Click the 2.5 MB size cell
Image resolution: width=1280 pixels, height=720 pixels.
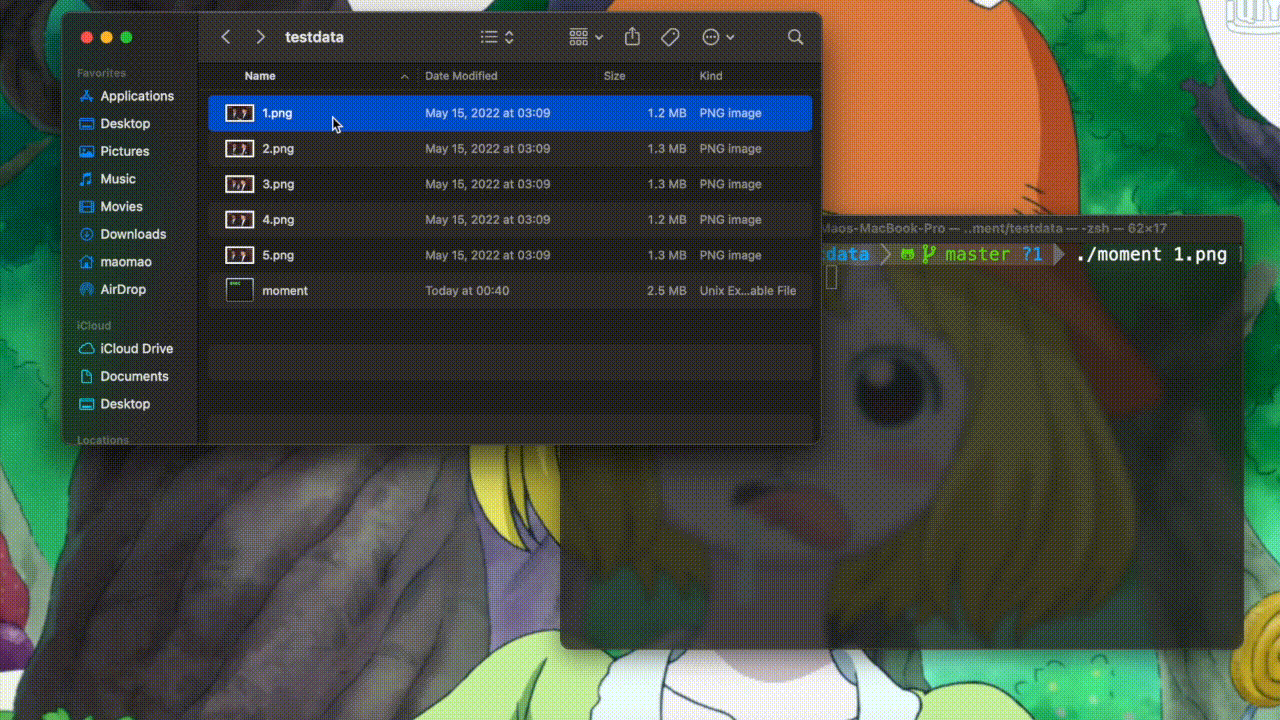pos(667,291)
